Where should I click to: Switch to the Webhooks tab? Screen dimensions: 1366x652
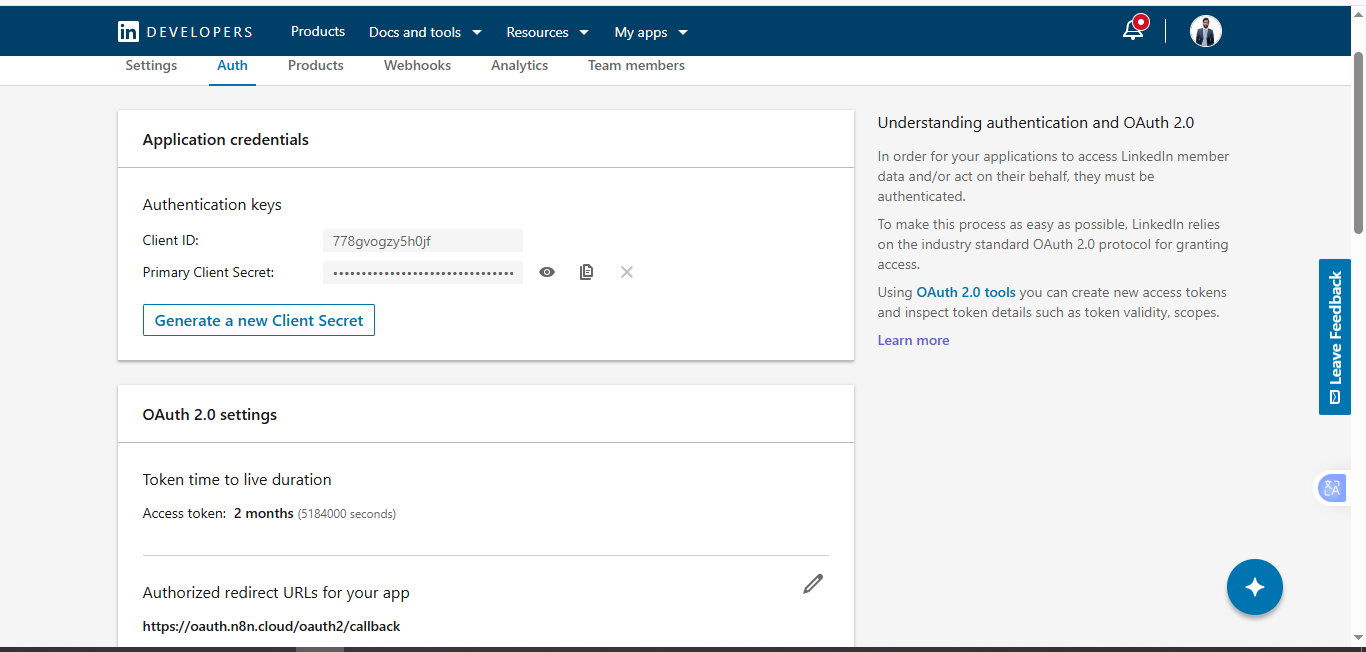[x=417, y=66]
